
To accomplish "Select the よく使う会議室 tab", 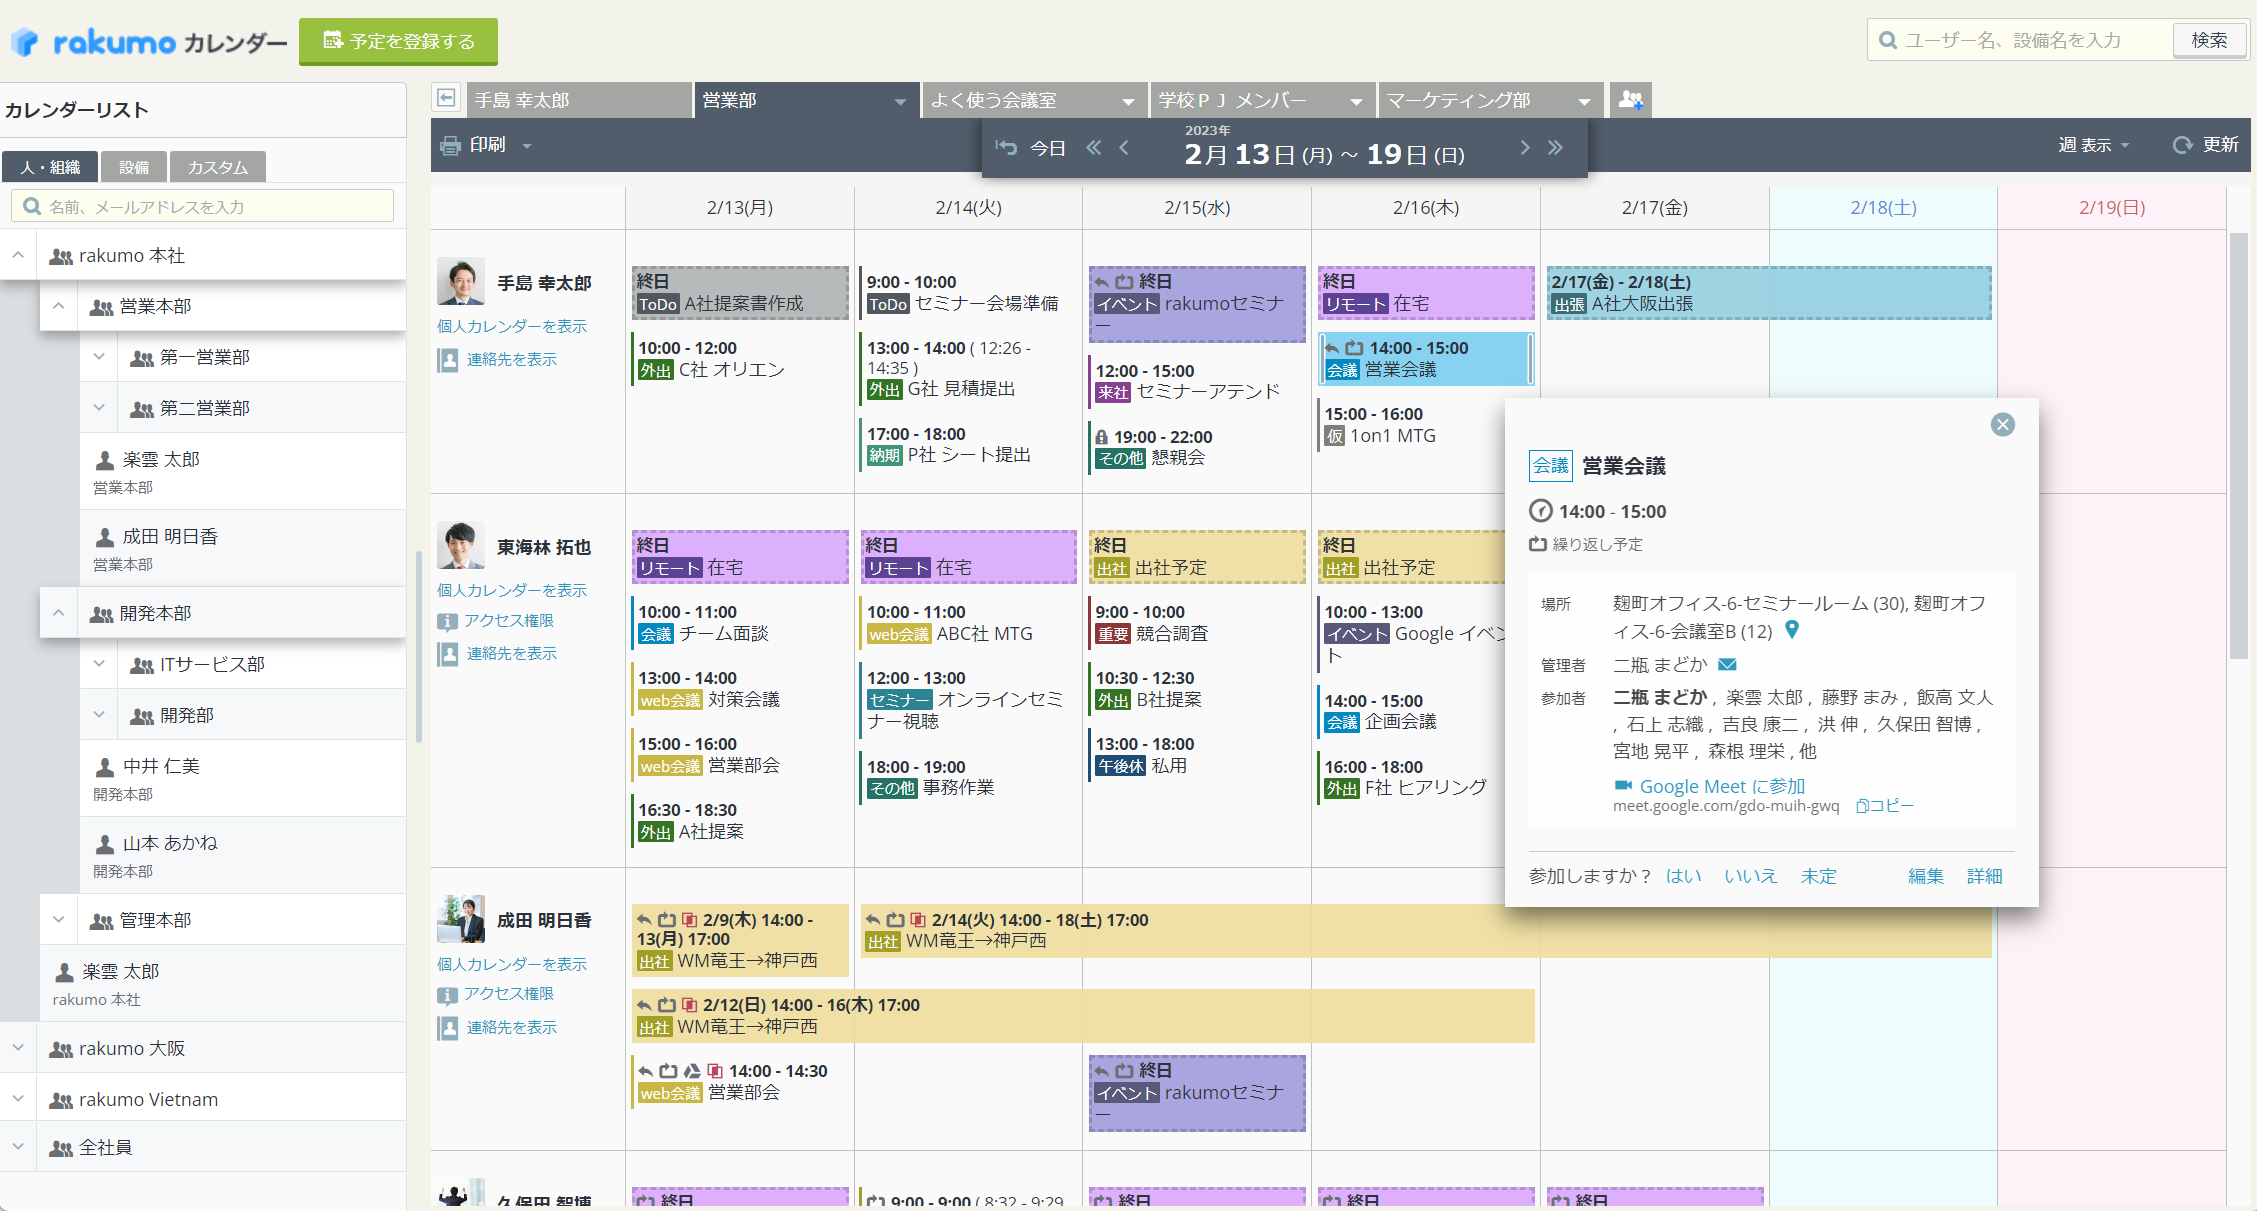I will coord(1034,100).
